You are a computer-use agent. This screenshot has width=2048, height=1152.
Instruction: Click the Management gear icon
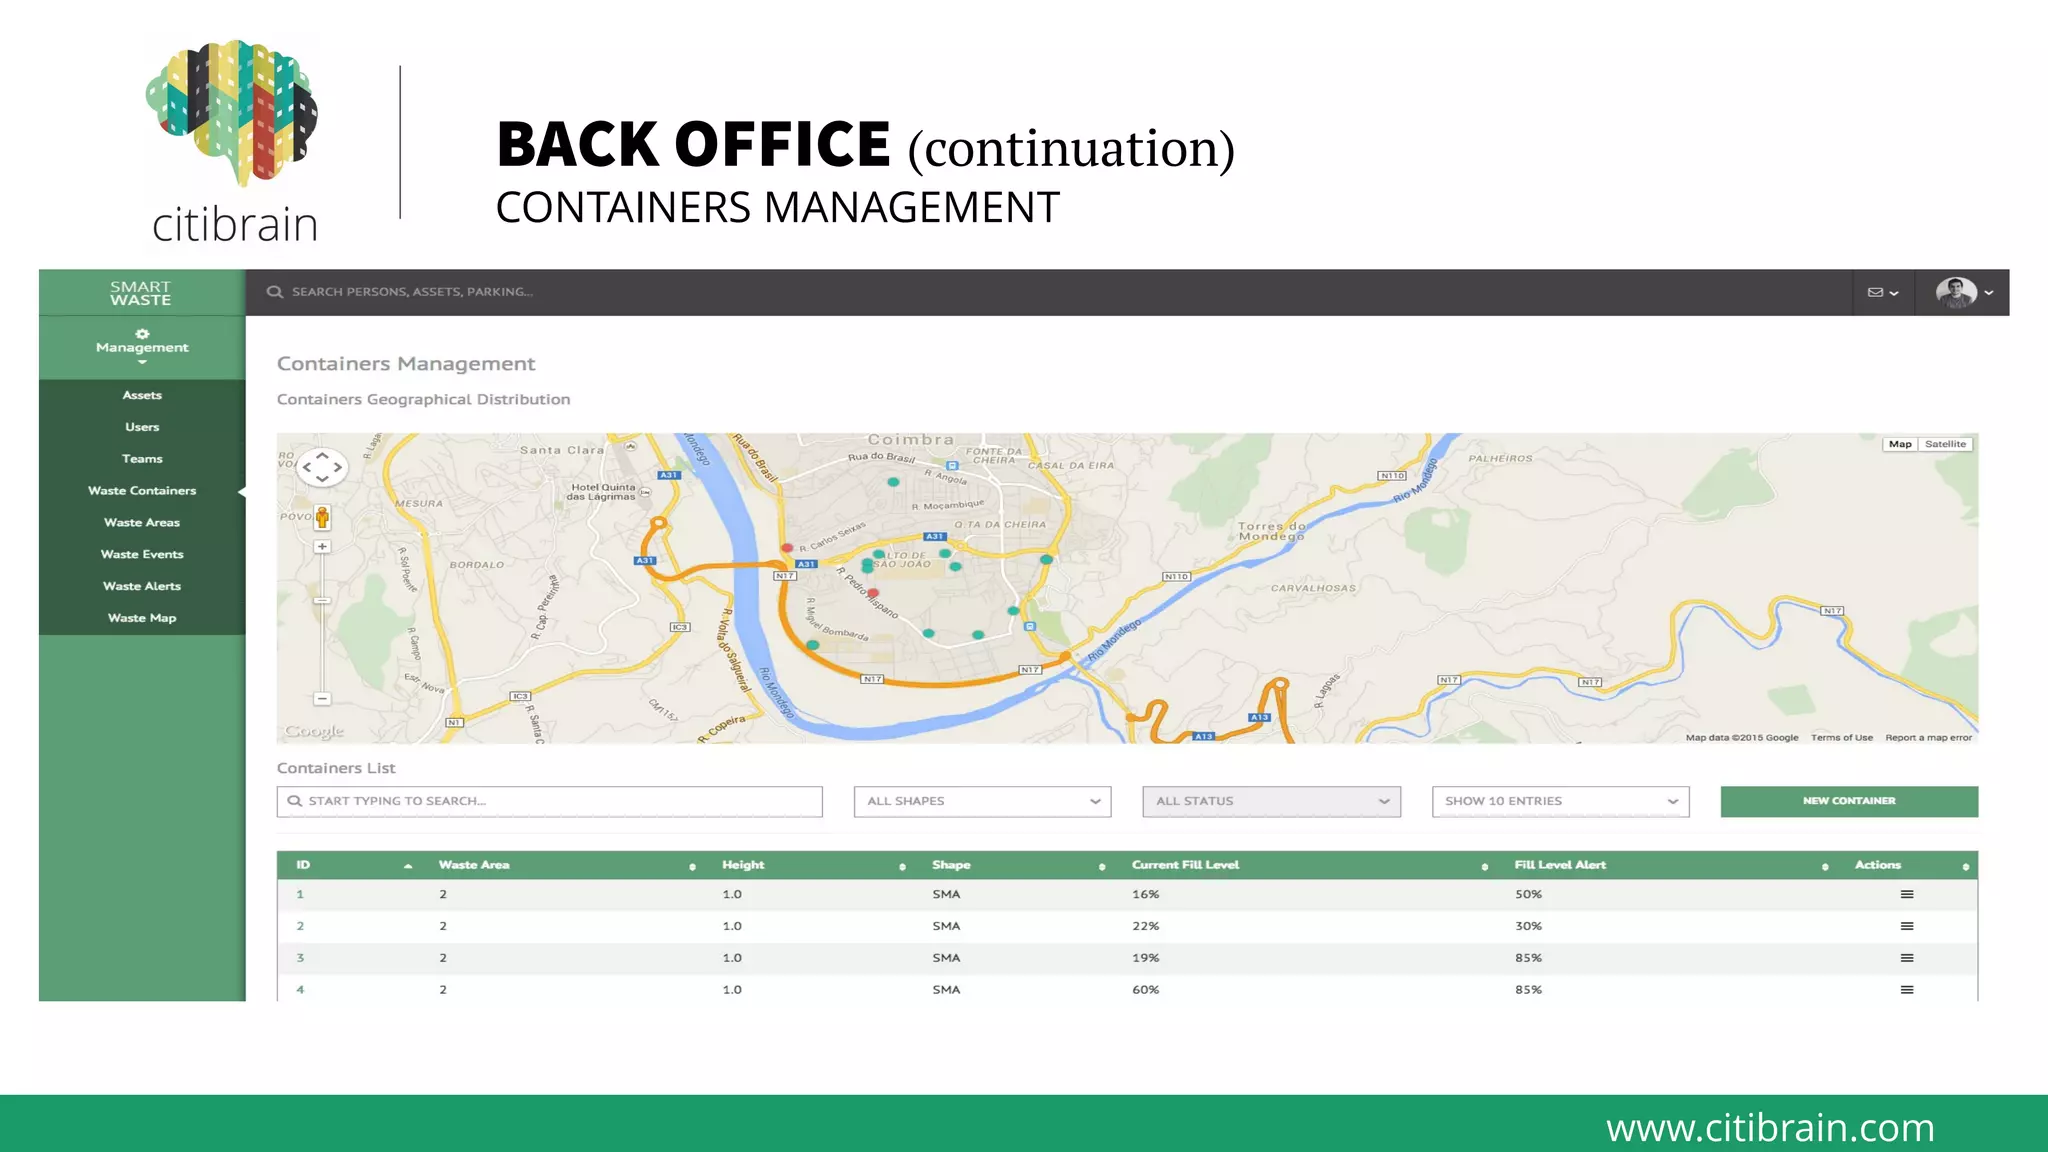[x=142, y=334]
